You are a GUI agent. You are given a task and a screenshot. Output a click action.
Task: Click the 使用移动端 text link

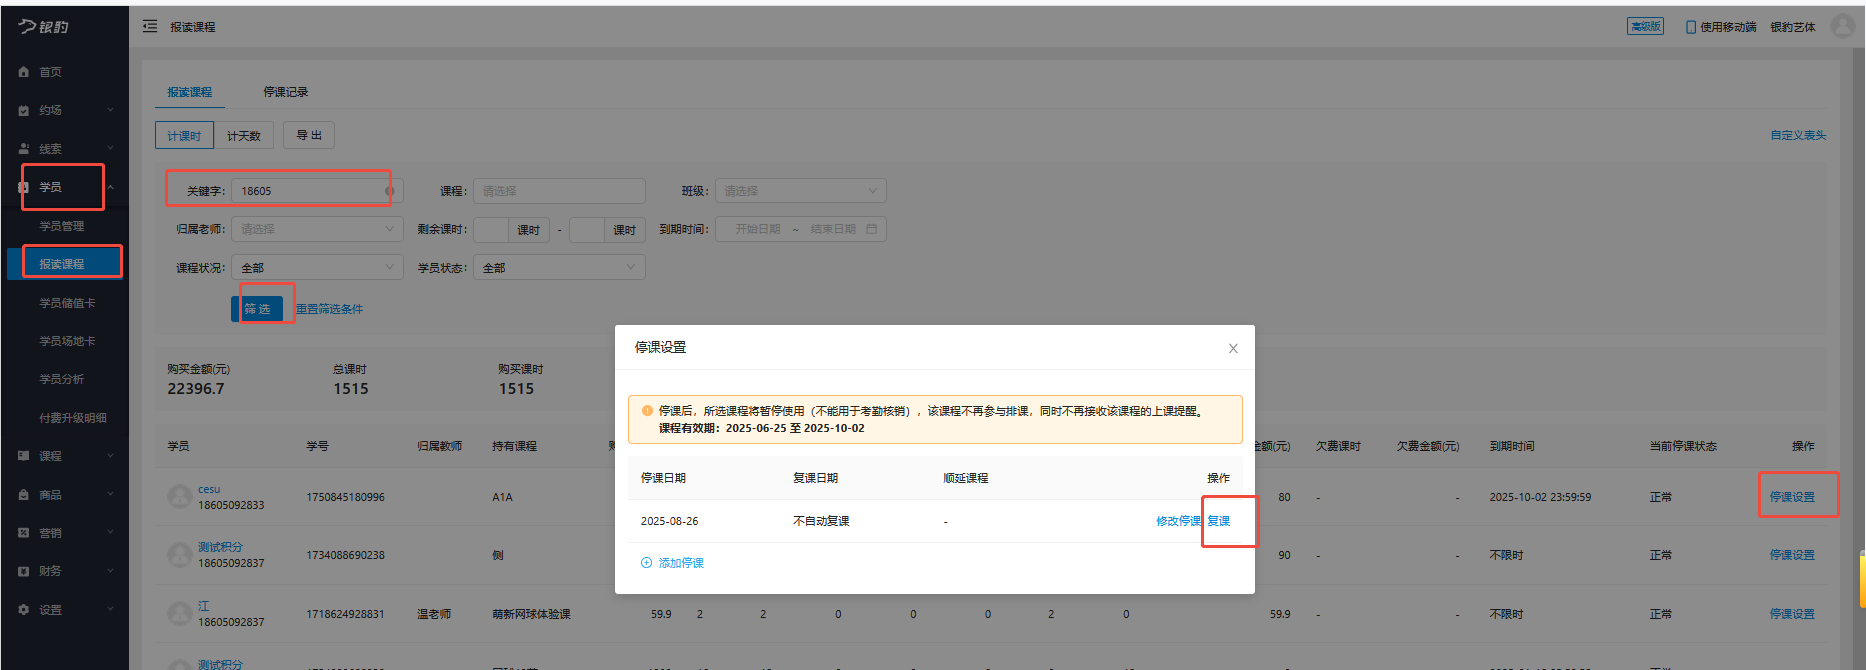click(1728, 27)
